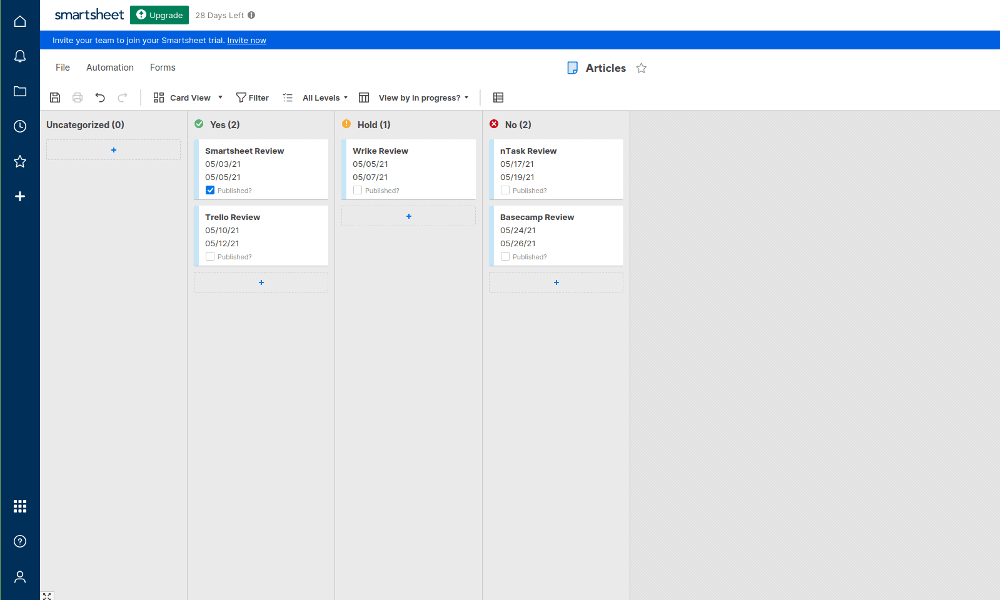This screenshot has width=1000, height=600.
Task: Click date 05/03/21 on Smartsheet Review card
Action: coord(223,164)
